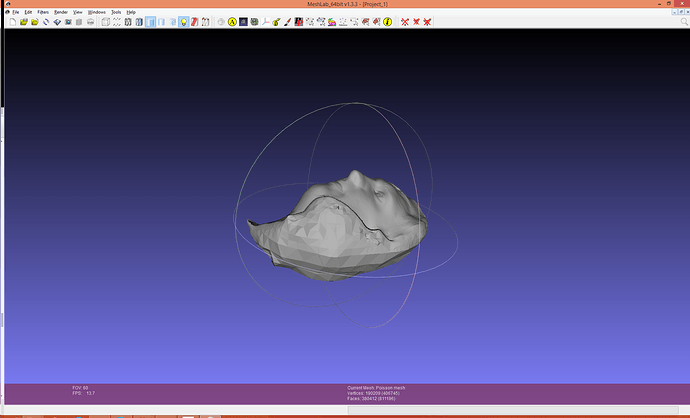Open the File menu
690x418 pixels.
pos(15,12)
